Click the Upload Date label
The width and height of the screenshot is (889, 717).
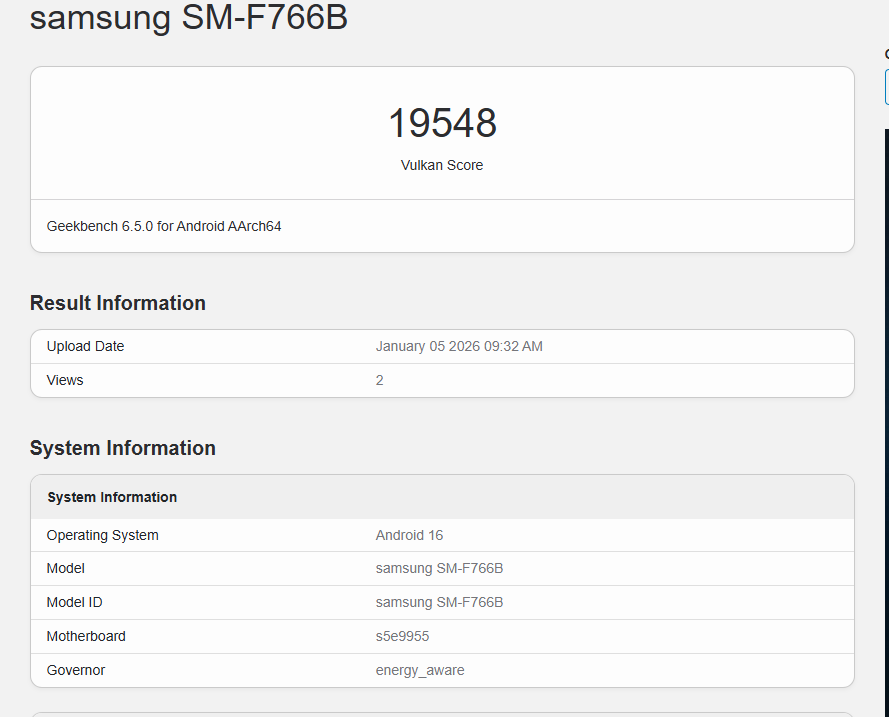86,346
